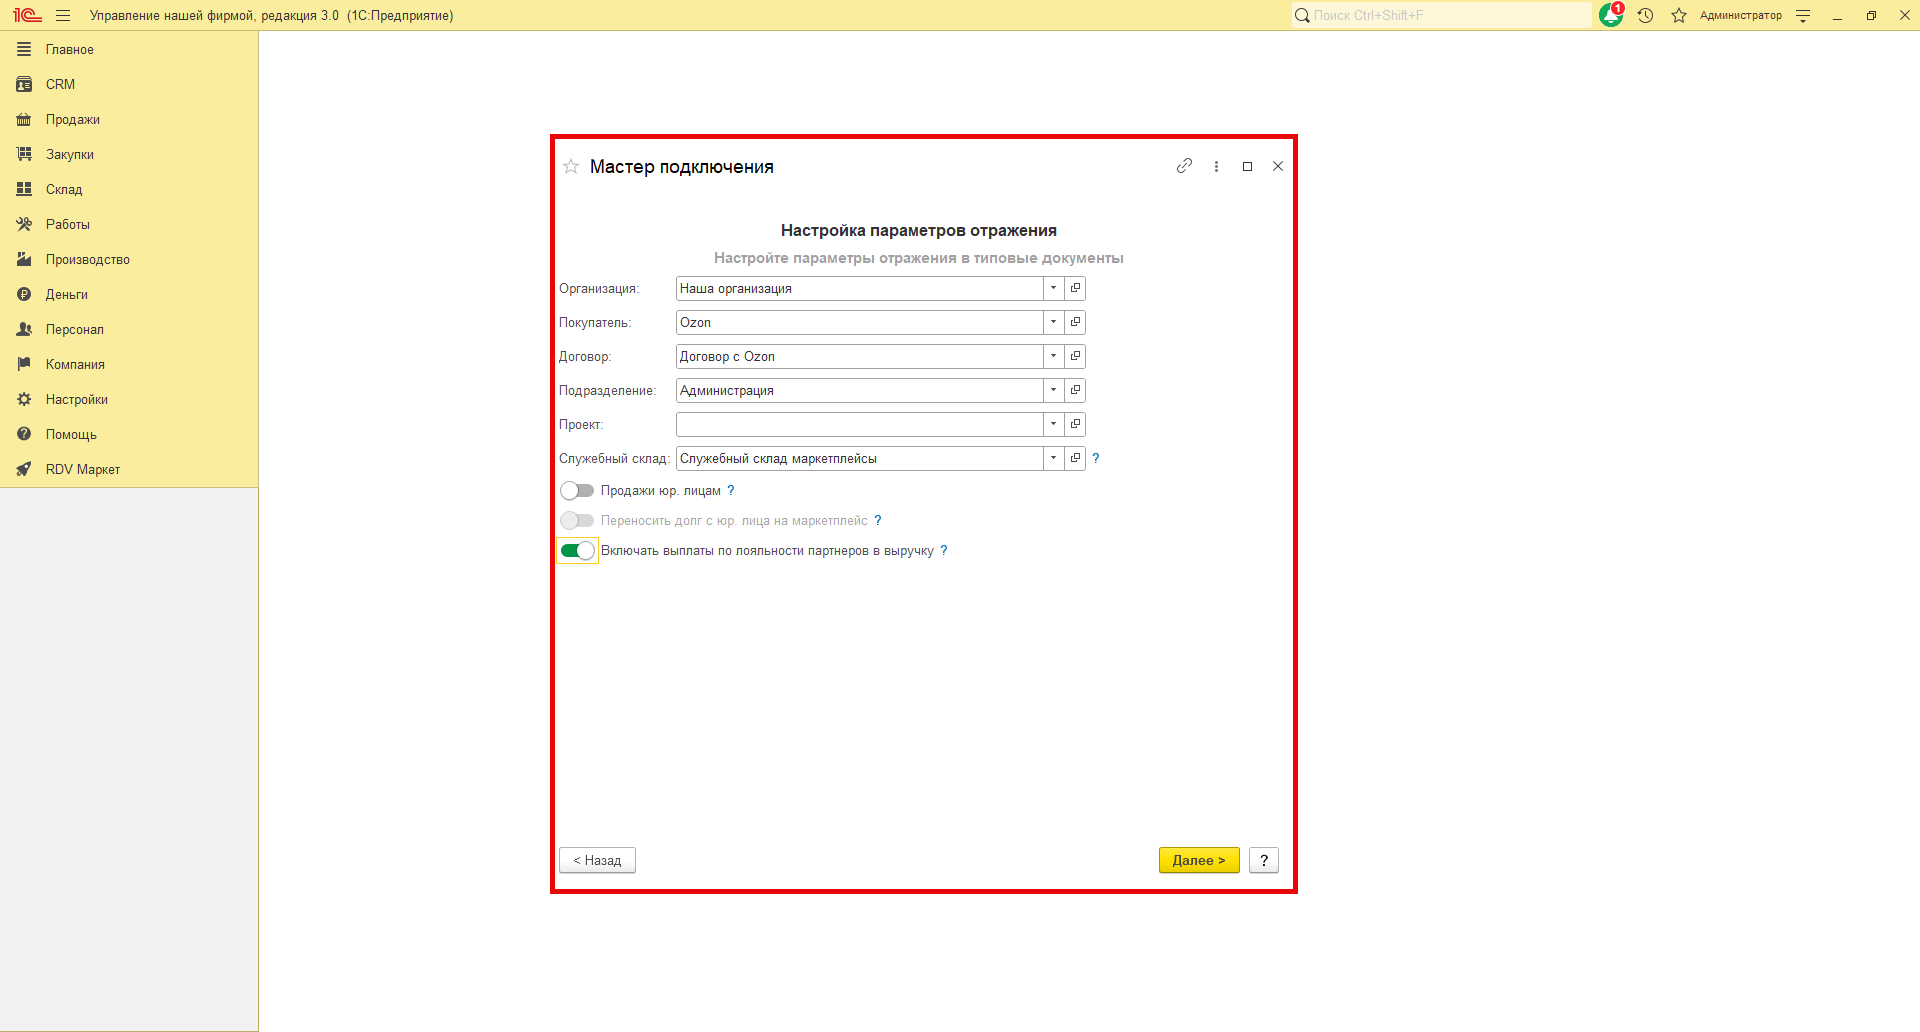Click help question mark beside Служебный склад
This screenshot has width=1920, height=1032.
tap(1096, 458)
